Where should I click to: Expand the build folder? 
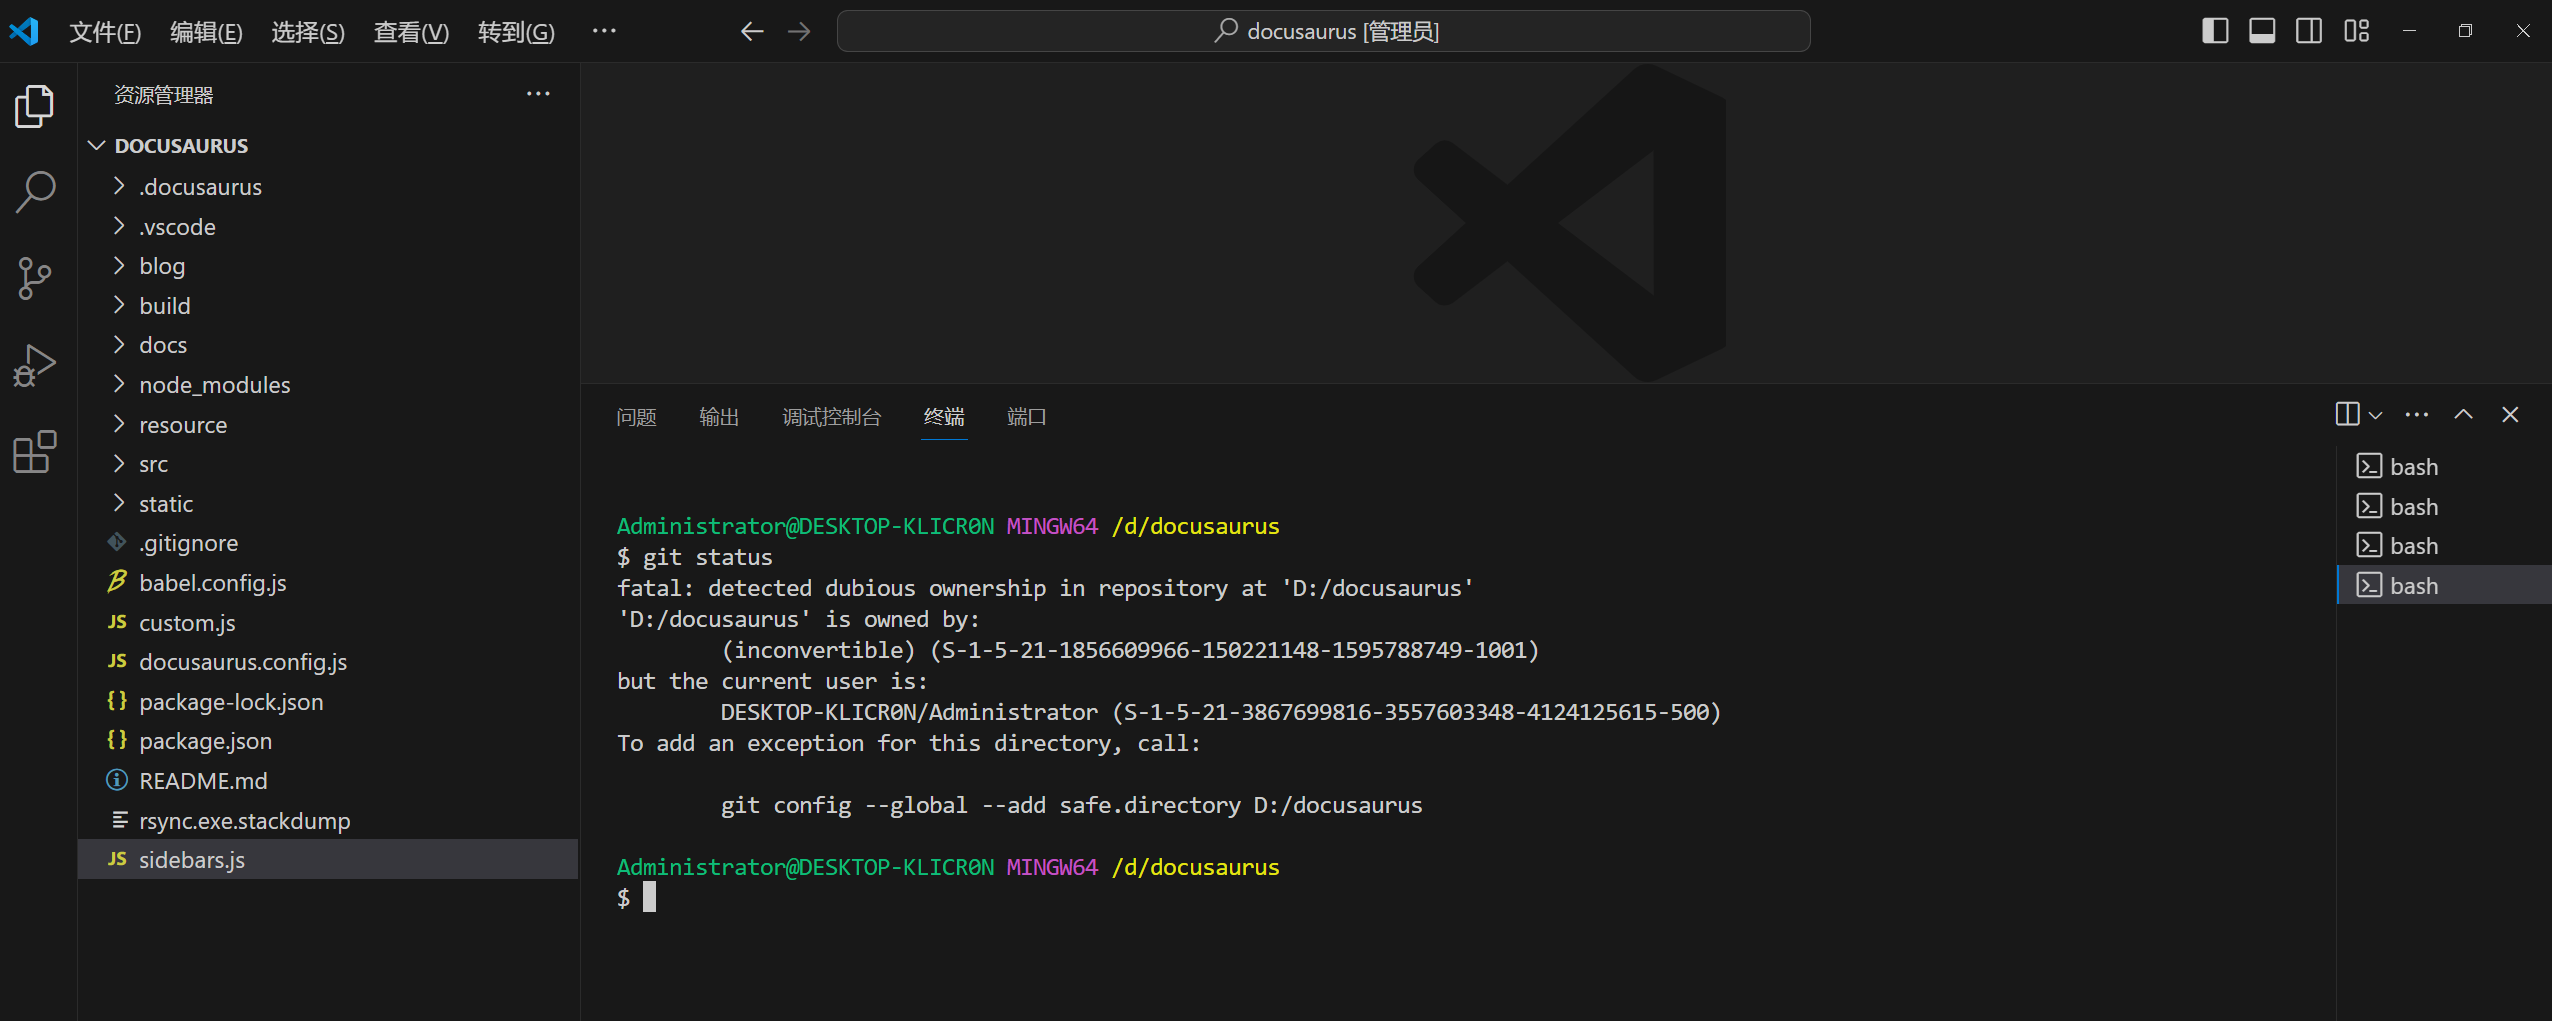pos(328,306)
